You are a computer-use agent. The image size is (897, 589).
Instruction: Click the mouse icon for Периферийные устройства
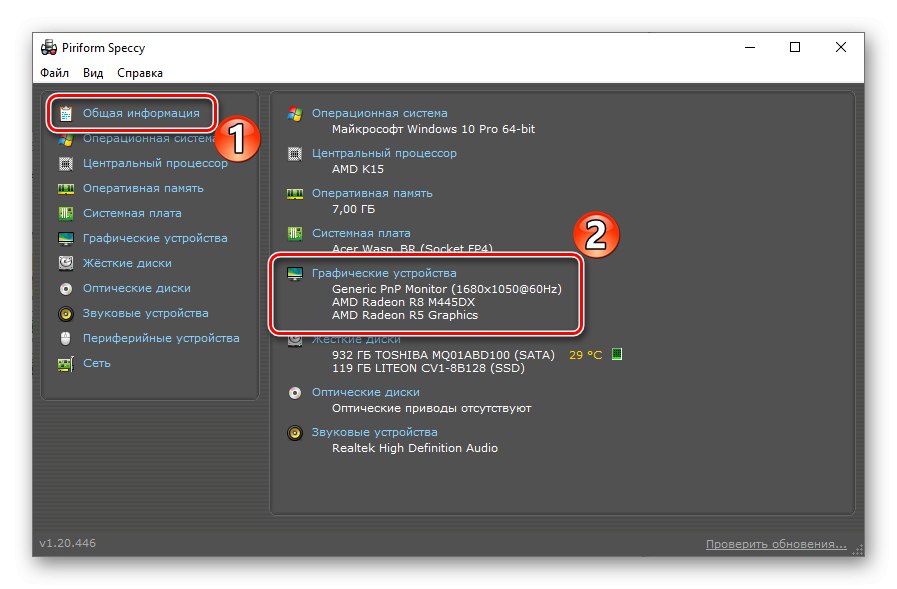coord(66,339)
